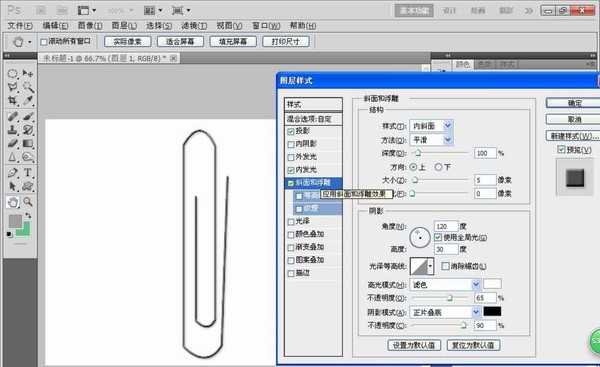
Task: Select the Lasso tool
Action: [x=13, y=87]
